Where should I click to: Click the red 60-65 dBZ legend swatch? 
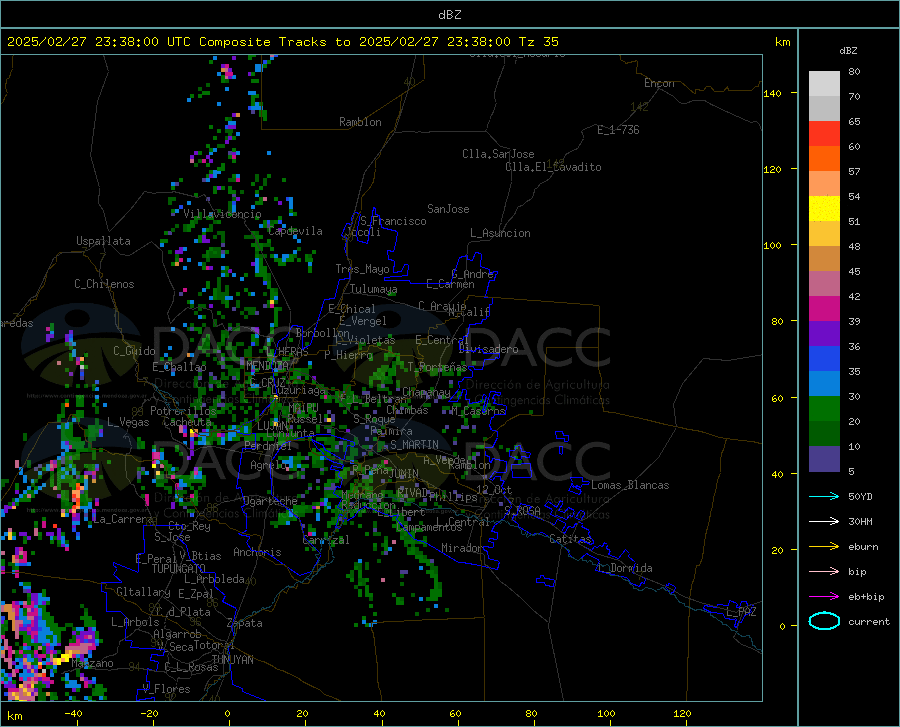coord(824,134)
